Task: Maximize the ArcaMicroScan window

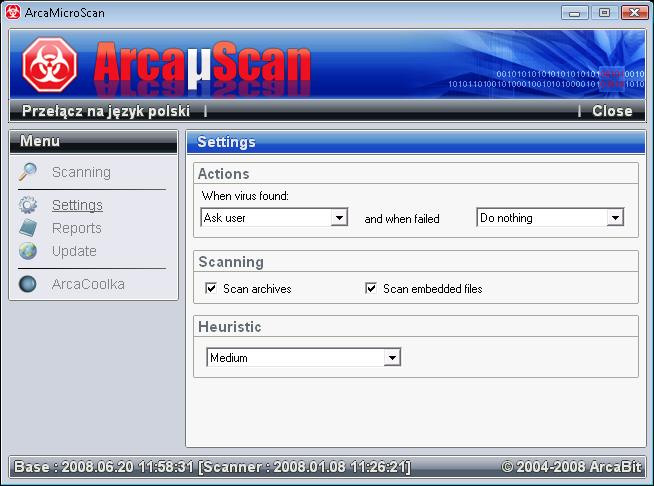Action: [x=604, y=13]
